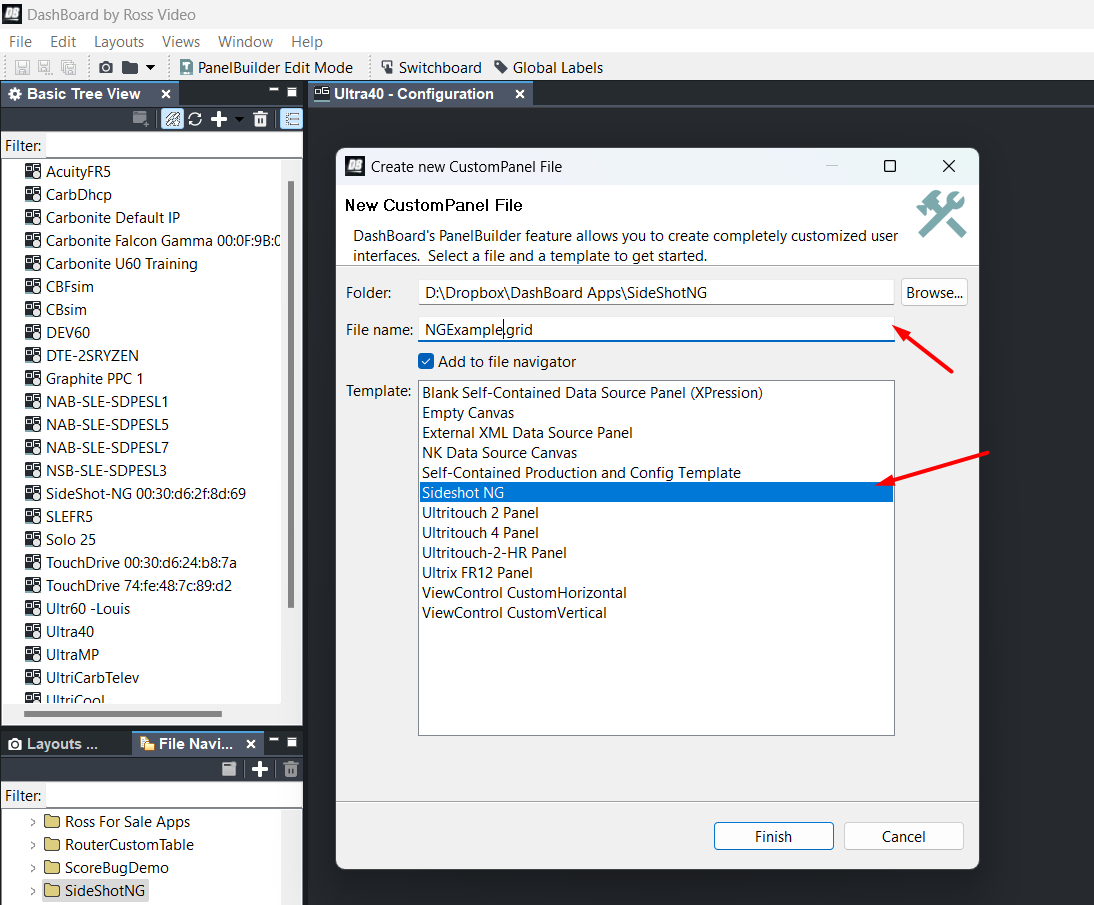Screen dimensions: 1094x905
Task: Click the Browse... button
Action: pos(934,293)
